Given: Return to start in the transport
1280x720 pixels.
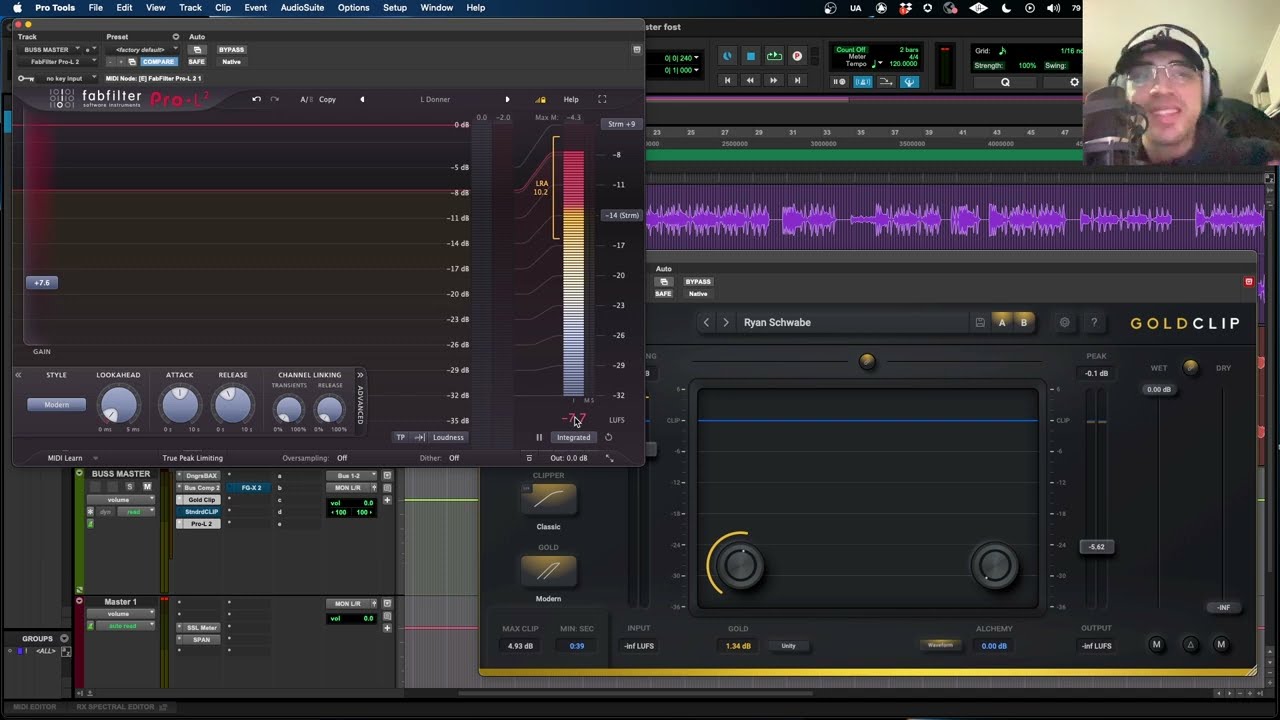Looking at the screenshot, I should 727,80.
